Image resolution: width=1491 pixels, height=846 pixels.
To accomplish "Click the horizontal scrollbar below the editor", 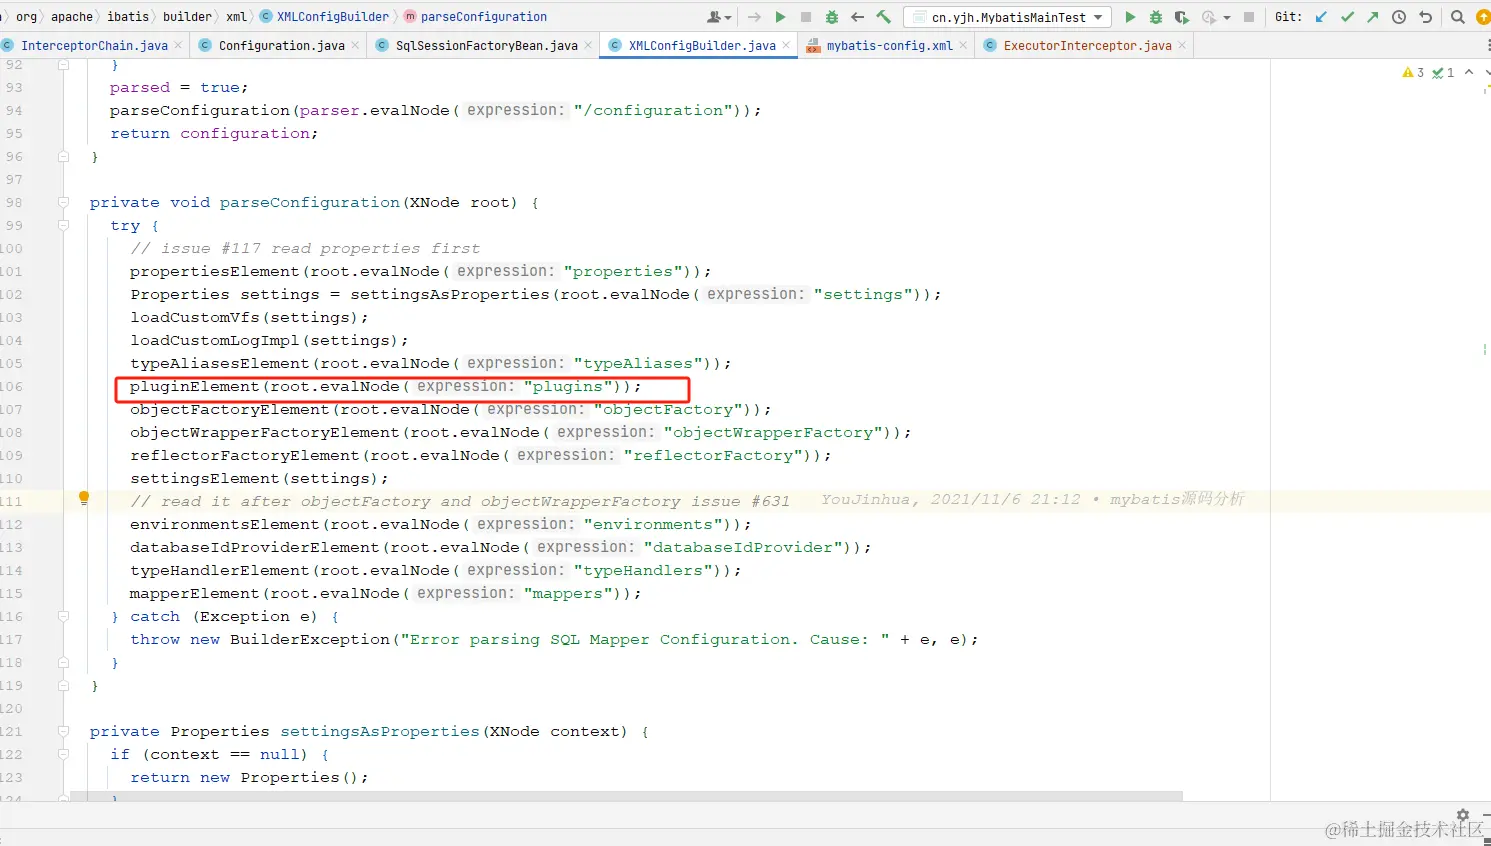I will pyautogui.click(x=626, y=796).
